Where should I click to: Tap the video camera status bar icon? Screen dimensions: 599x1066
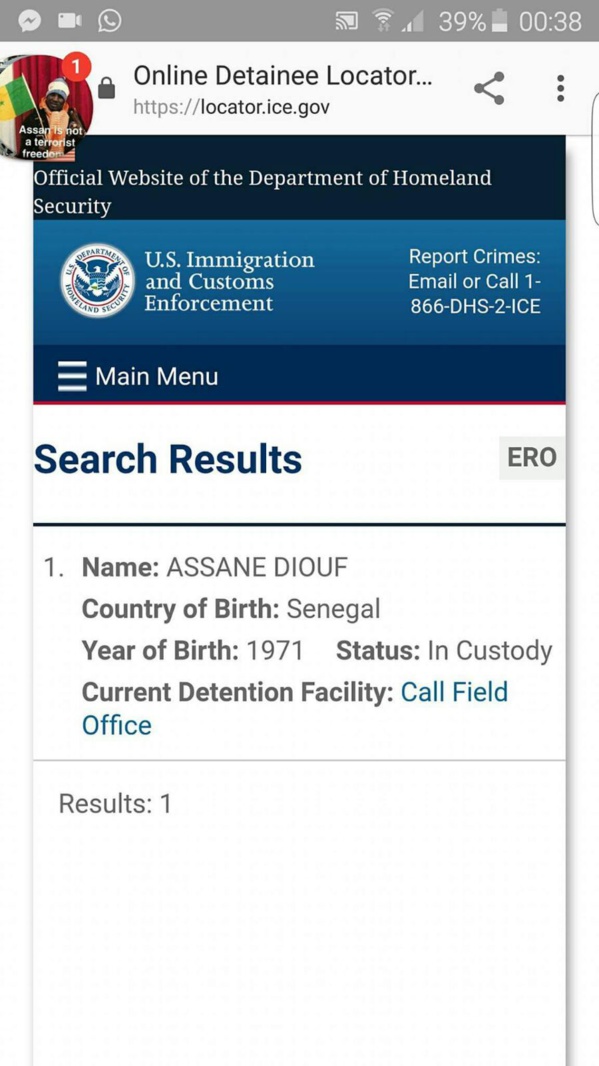pyautogui.click(x=67, y=18)
